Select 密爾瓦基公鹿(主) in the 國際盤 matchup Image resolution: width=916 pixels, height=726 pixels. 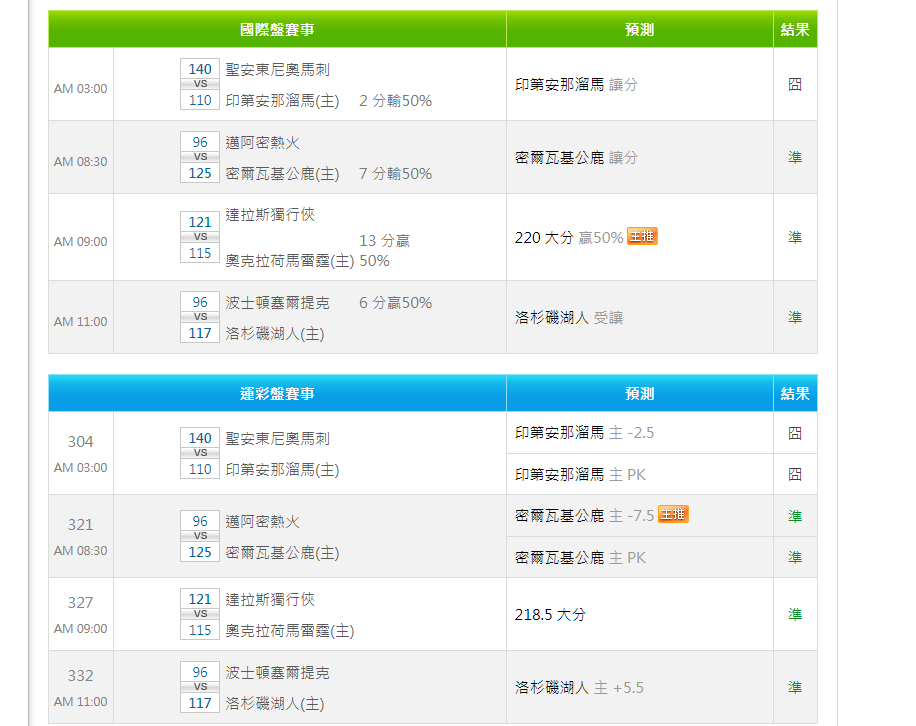[282, 173]
